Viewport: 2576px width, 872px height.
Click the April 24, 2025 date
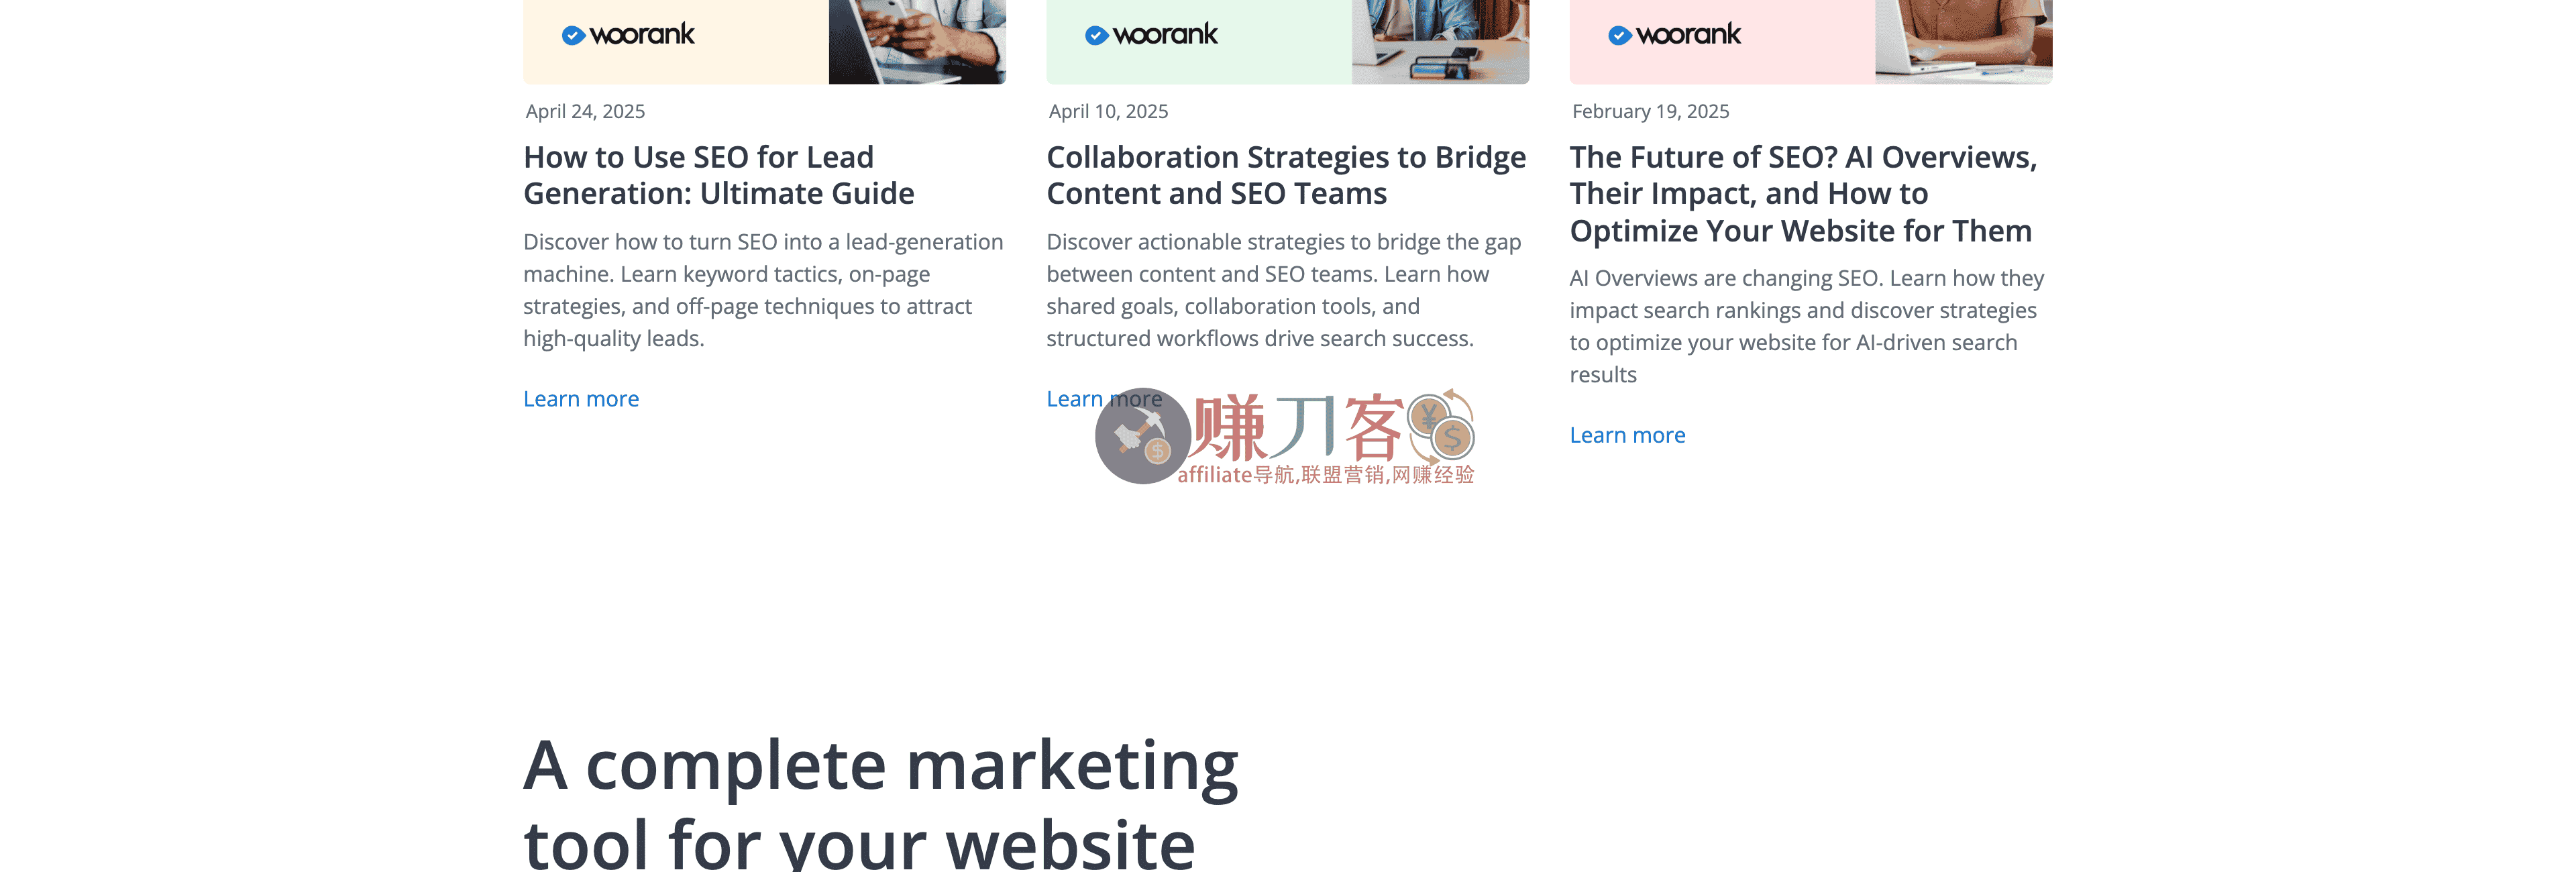pyautogui.click(x=585, y=111)
